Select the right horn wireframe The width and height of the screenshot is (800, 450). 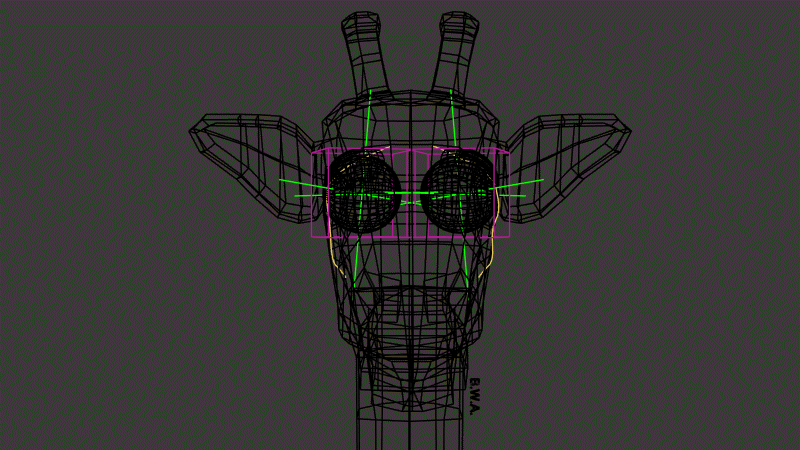(455, 54)
